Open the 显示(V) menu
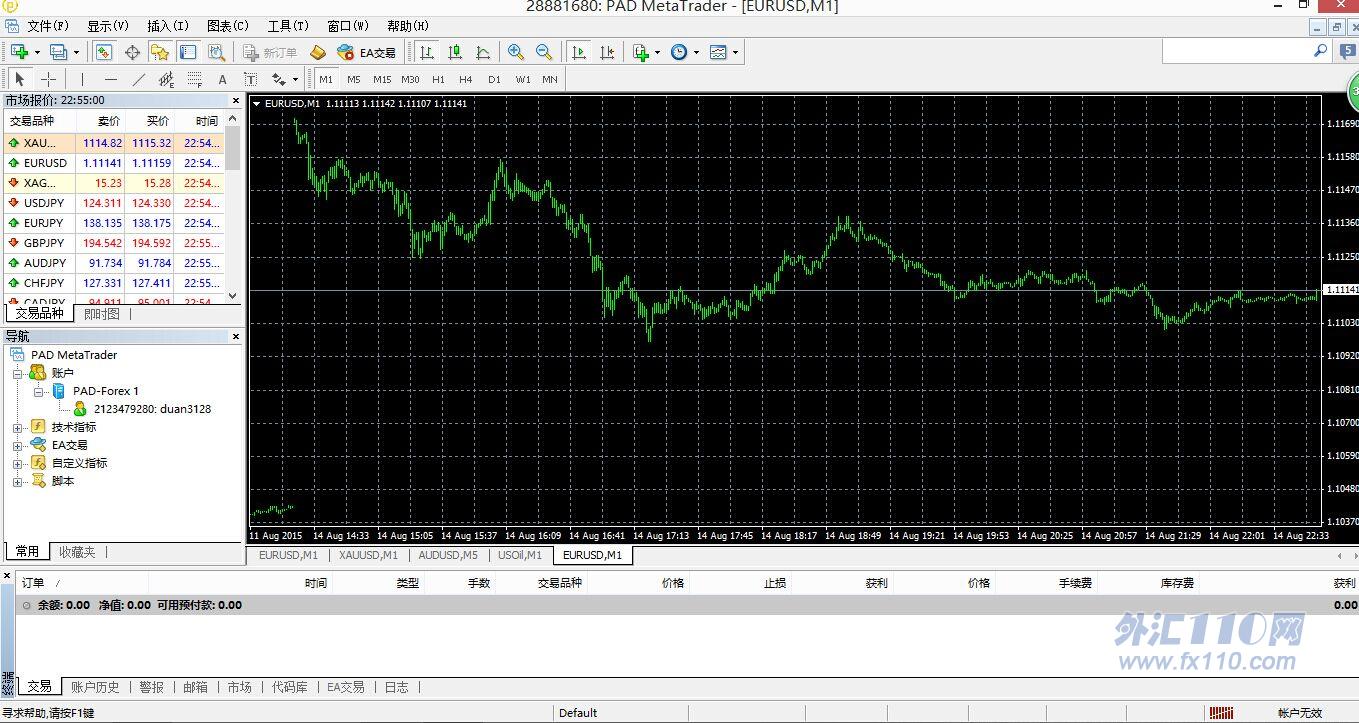1359x723 pixels. click(x=108, y=26)
